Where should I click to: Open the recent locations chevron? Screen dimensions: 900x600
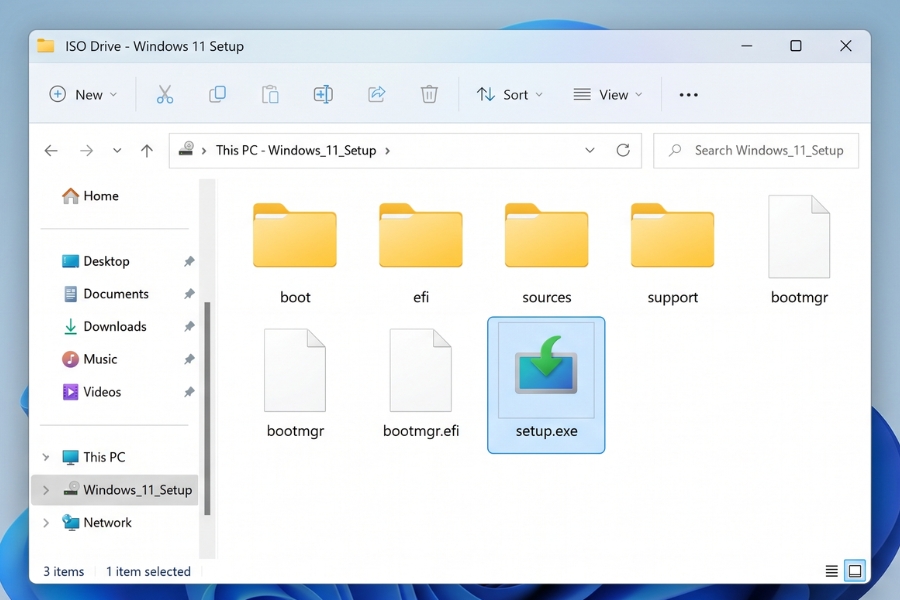(117, 150)
